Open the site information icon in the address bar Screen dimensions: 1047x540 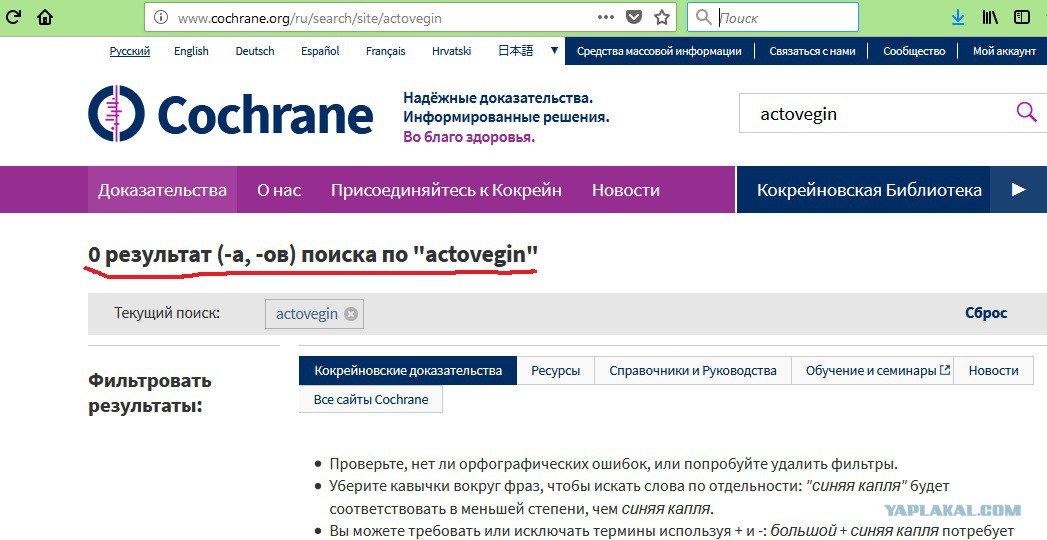click(x=160, y=18)
